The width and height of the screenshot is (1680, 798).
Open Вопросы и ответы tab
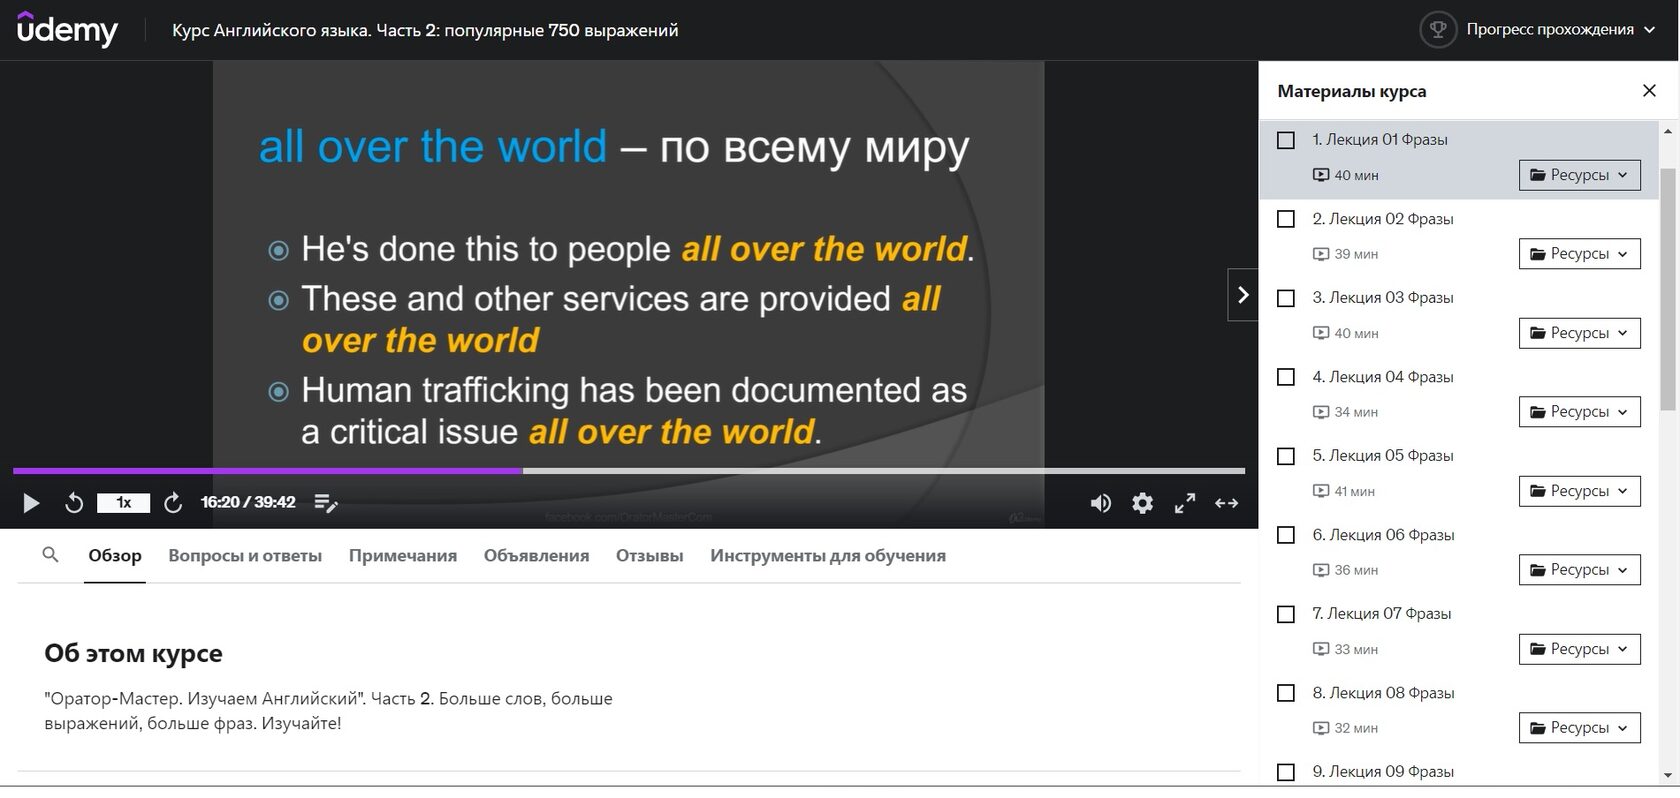point(245,556)
